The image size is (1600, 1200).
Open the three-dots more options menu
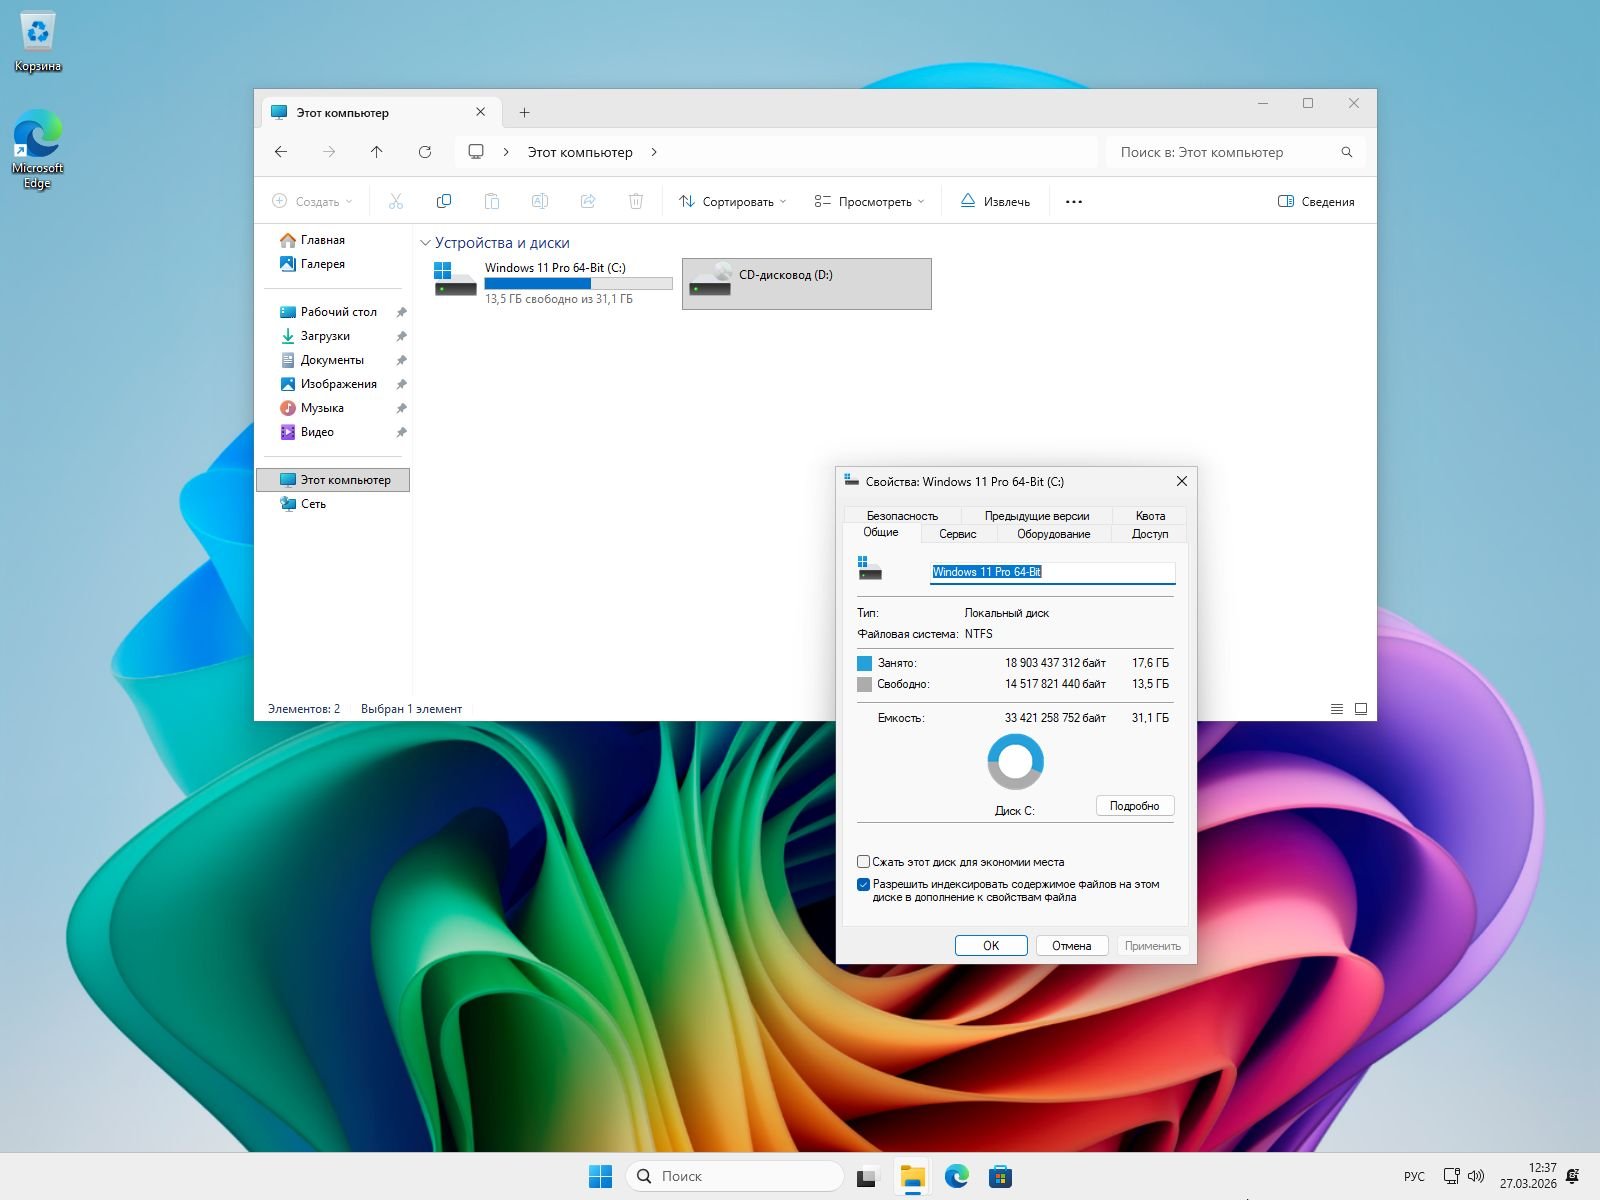point(1074,201)
